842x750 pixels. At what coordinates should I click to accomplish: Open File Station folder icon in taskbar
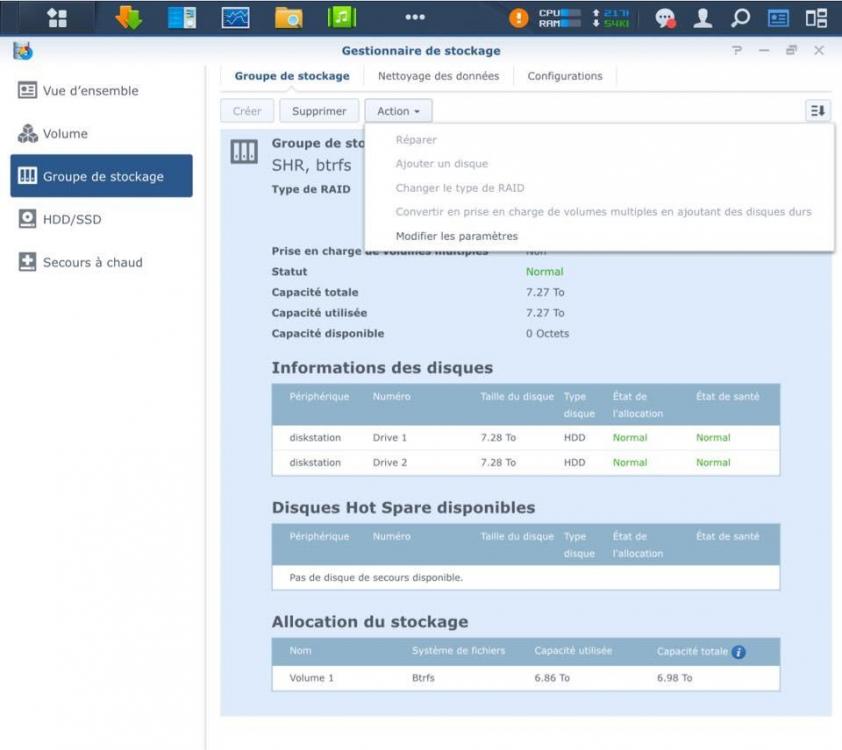pyautogui.click(x=289, y=18)
